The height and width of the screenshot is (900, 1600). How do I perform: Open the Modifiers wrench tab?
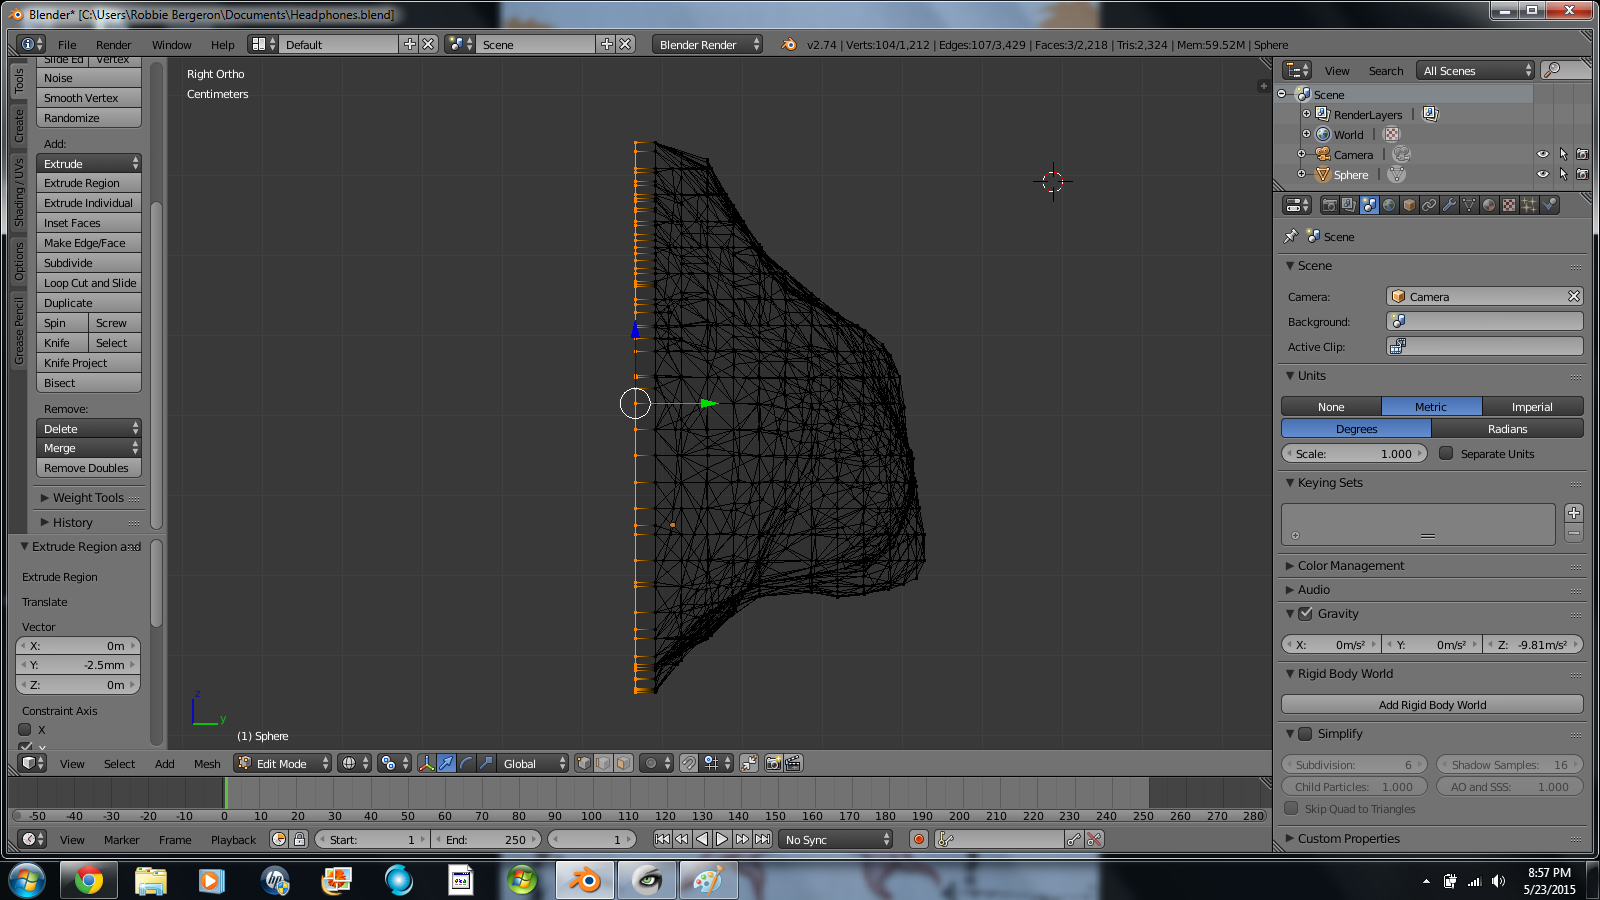(1449, 205)
